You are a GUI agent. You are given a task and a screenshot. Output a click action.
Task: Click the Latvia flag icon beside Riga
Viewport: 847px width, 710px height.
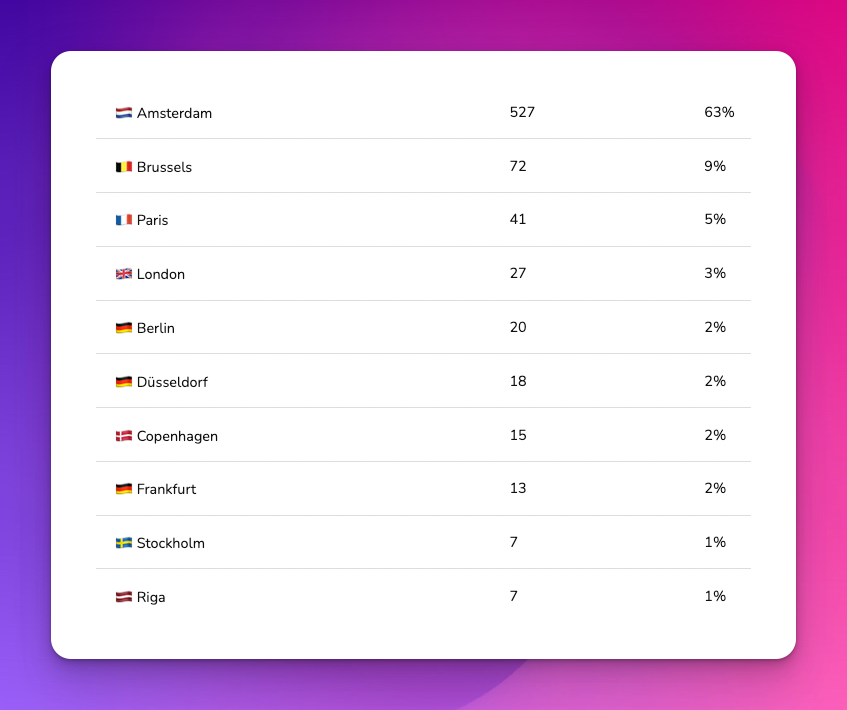124,597
